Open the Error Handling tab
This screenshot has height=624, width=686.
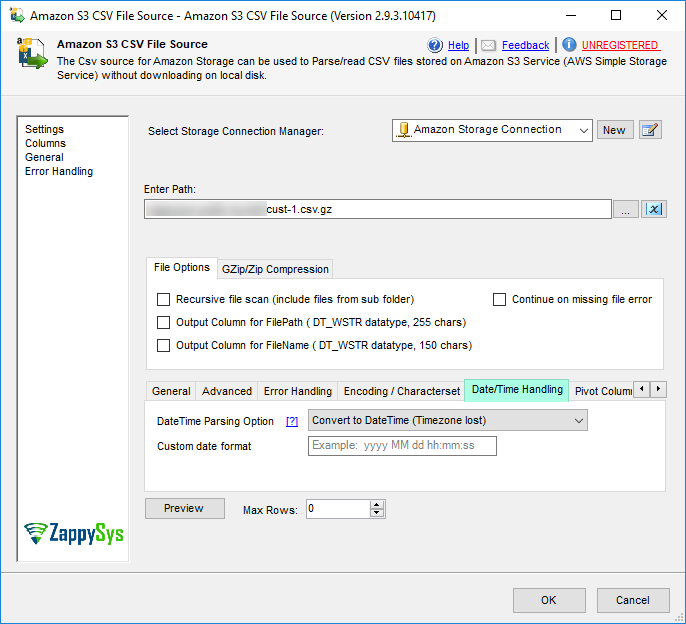[298, 391]
